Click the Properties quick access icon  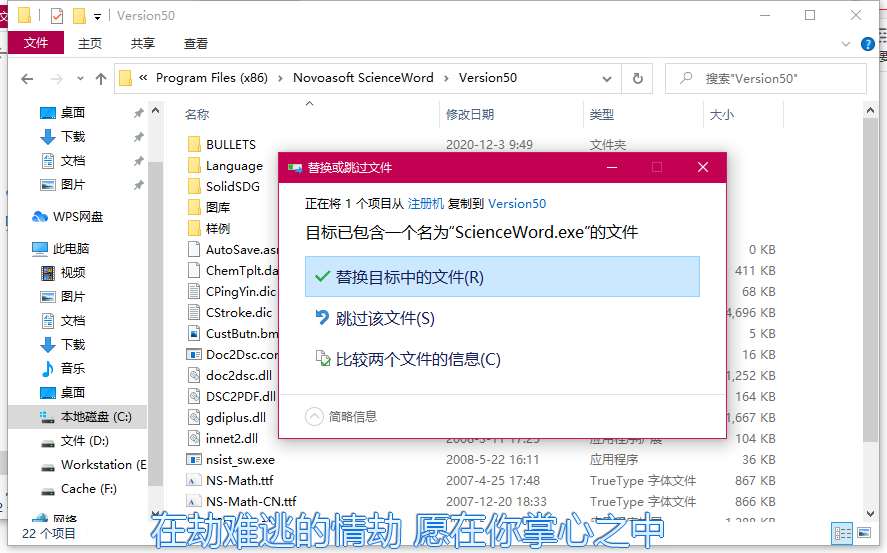click(x=57, y=16)
